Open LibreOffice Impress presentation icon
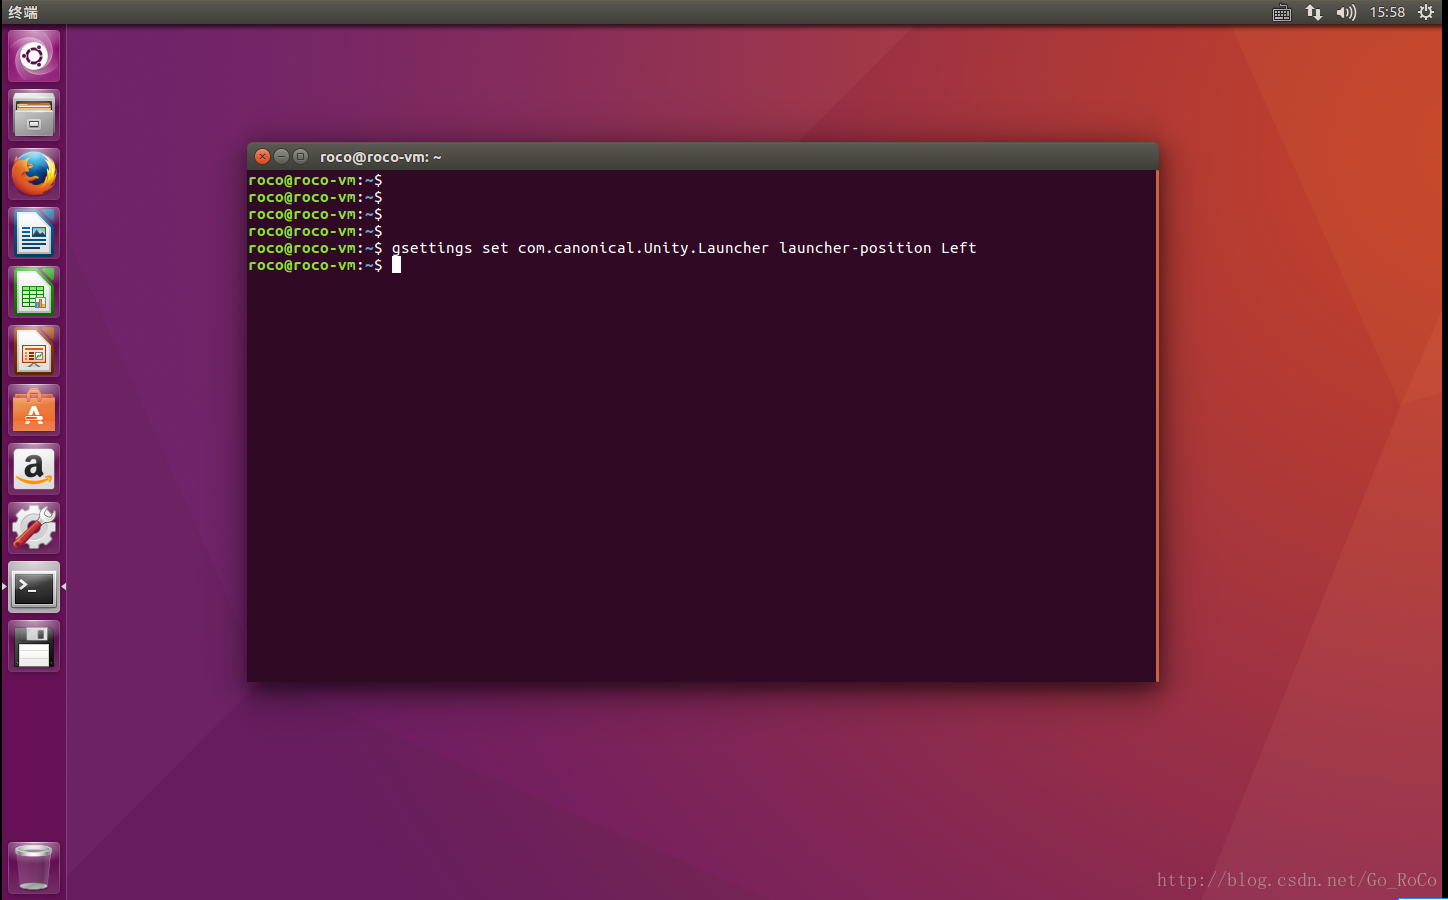 tap(34, 351)
